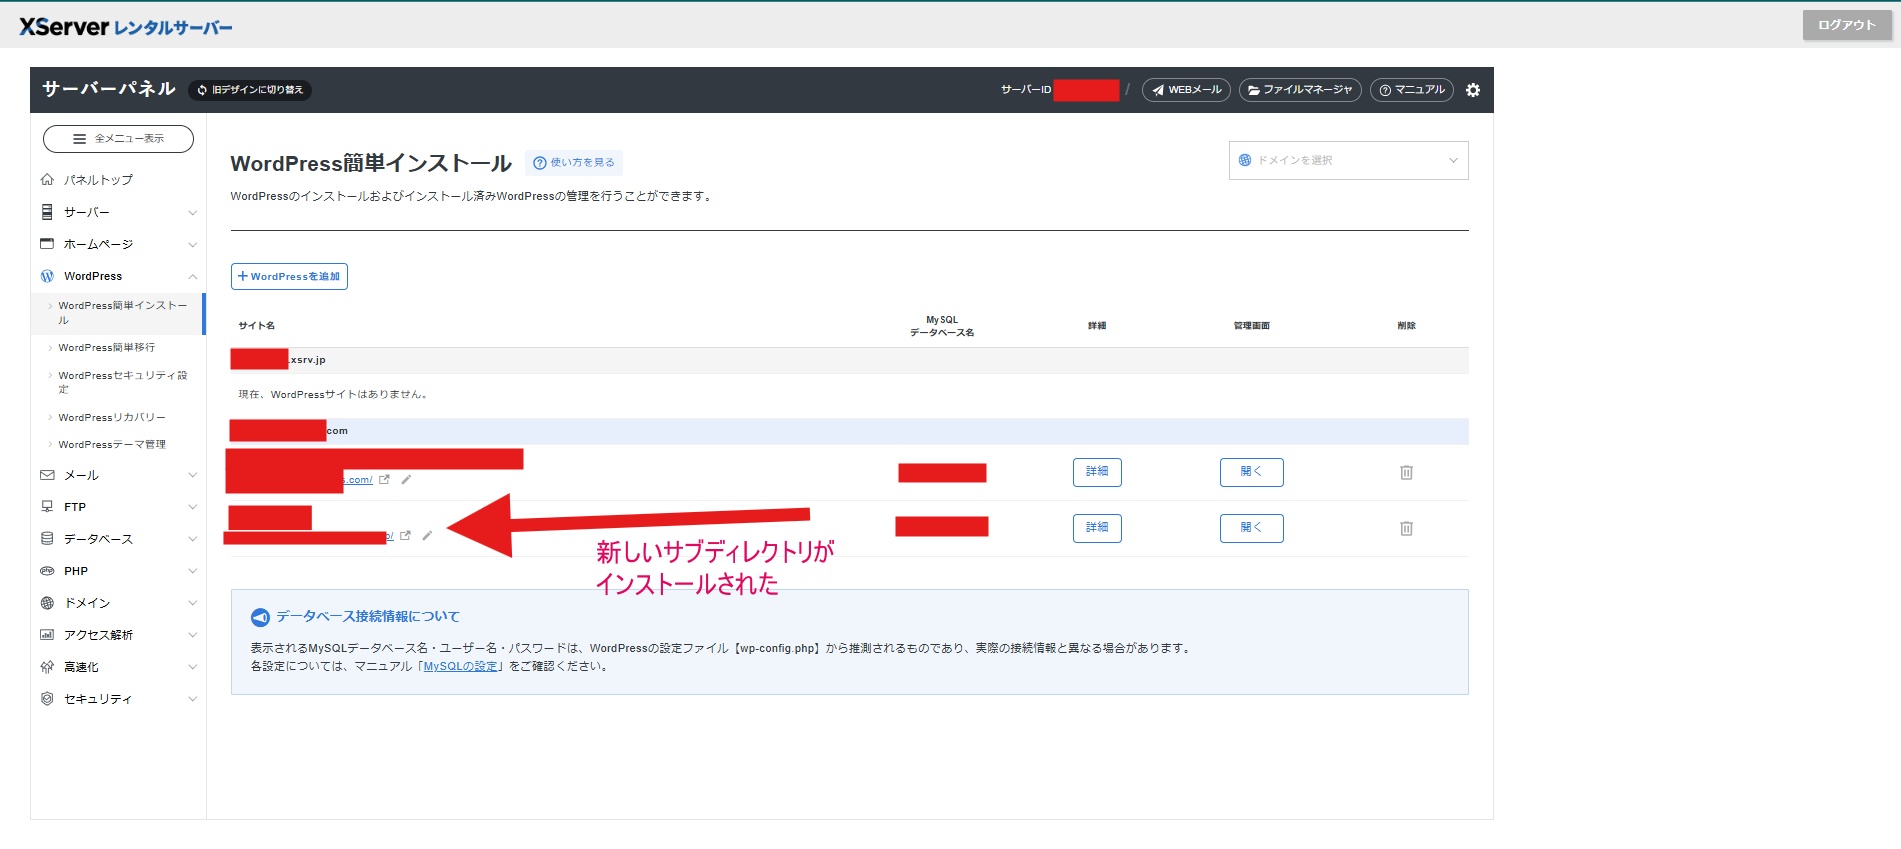This screenshot has width=1901, height=849.
Task: Click 開く button for first WordPress site
Action: coord(1252,472)
